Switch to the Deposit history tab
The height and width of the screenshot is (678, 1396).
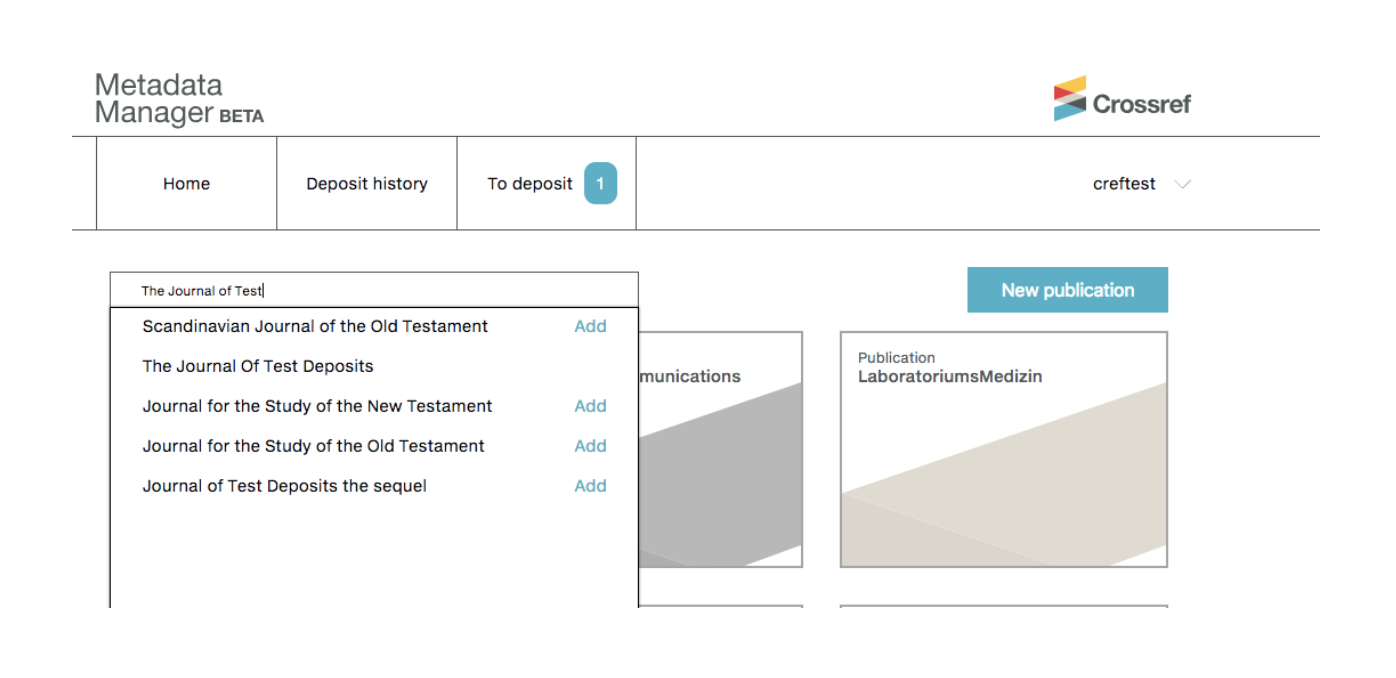pyautogui.click(x=366, y=184)
